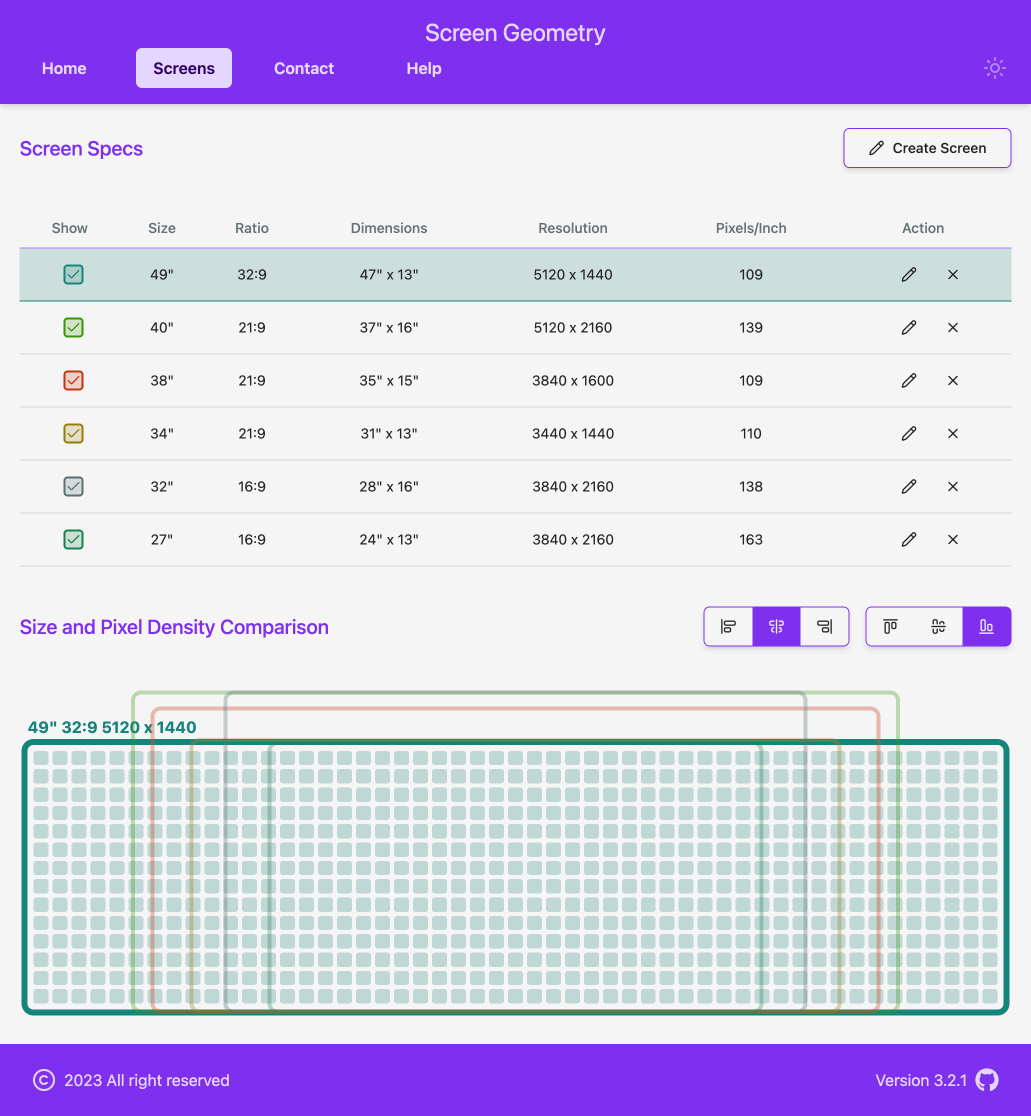Navigate to the Contact page
This screenshot has width=1031, height=1116.
coord(303,68)
